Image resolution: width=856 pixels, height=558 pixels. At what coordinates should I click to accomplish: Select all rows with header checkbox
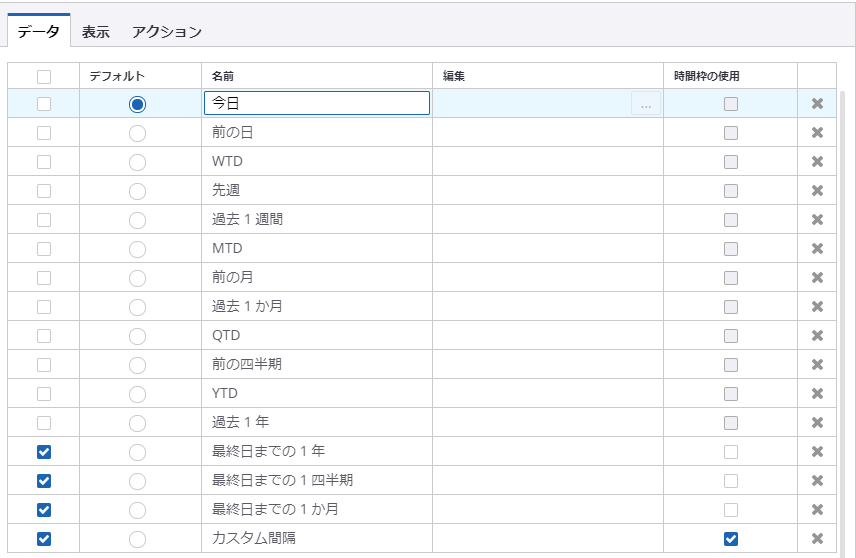click(x=43, y=76)
